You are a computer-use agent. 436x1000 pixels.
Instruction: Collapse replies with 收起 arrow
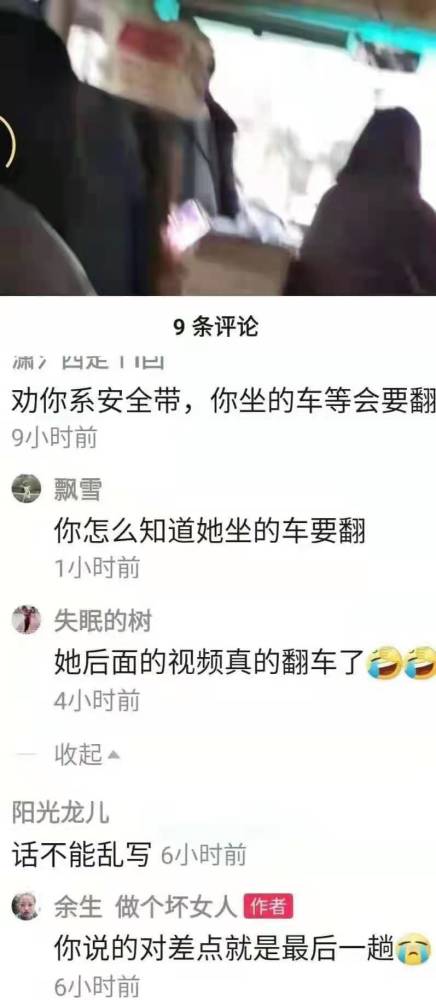point(87,755)
